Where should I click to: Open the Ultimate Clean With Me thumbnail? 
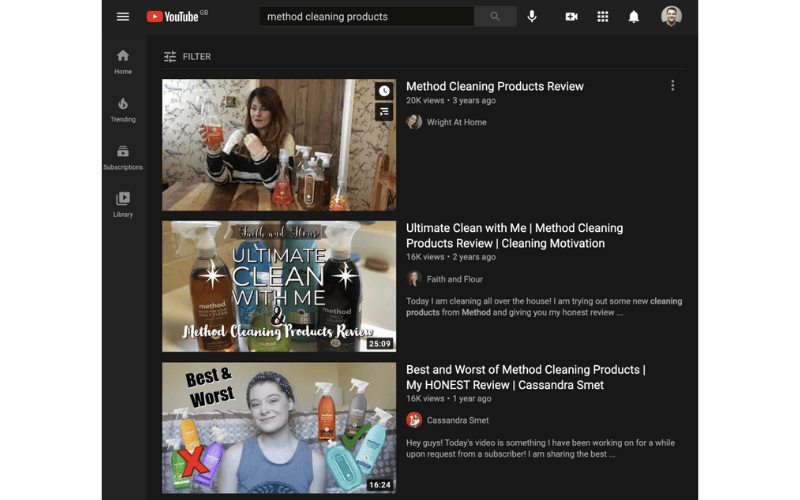tap(279, 286)
